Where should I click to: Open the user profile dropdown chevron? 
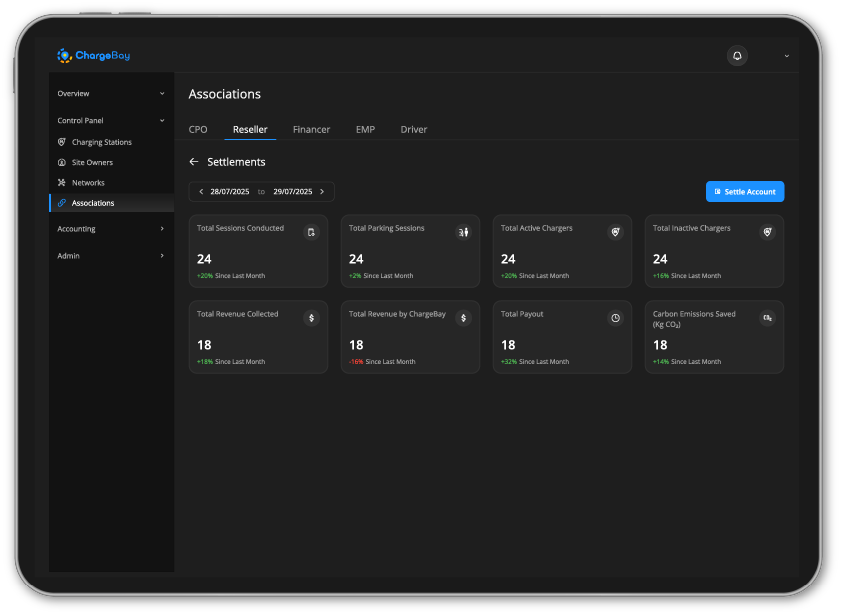pos(786,56)
